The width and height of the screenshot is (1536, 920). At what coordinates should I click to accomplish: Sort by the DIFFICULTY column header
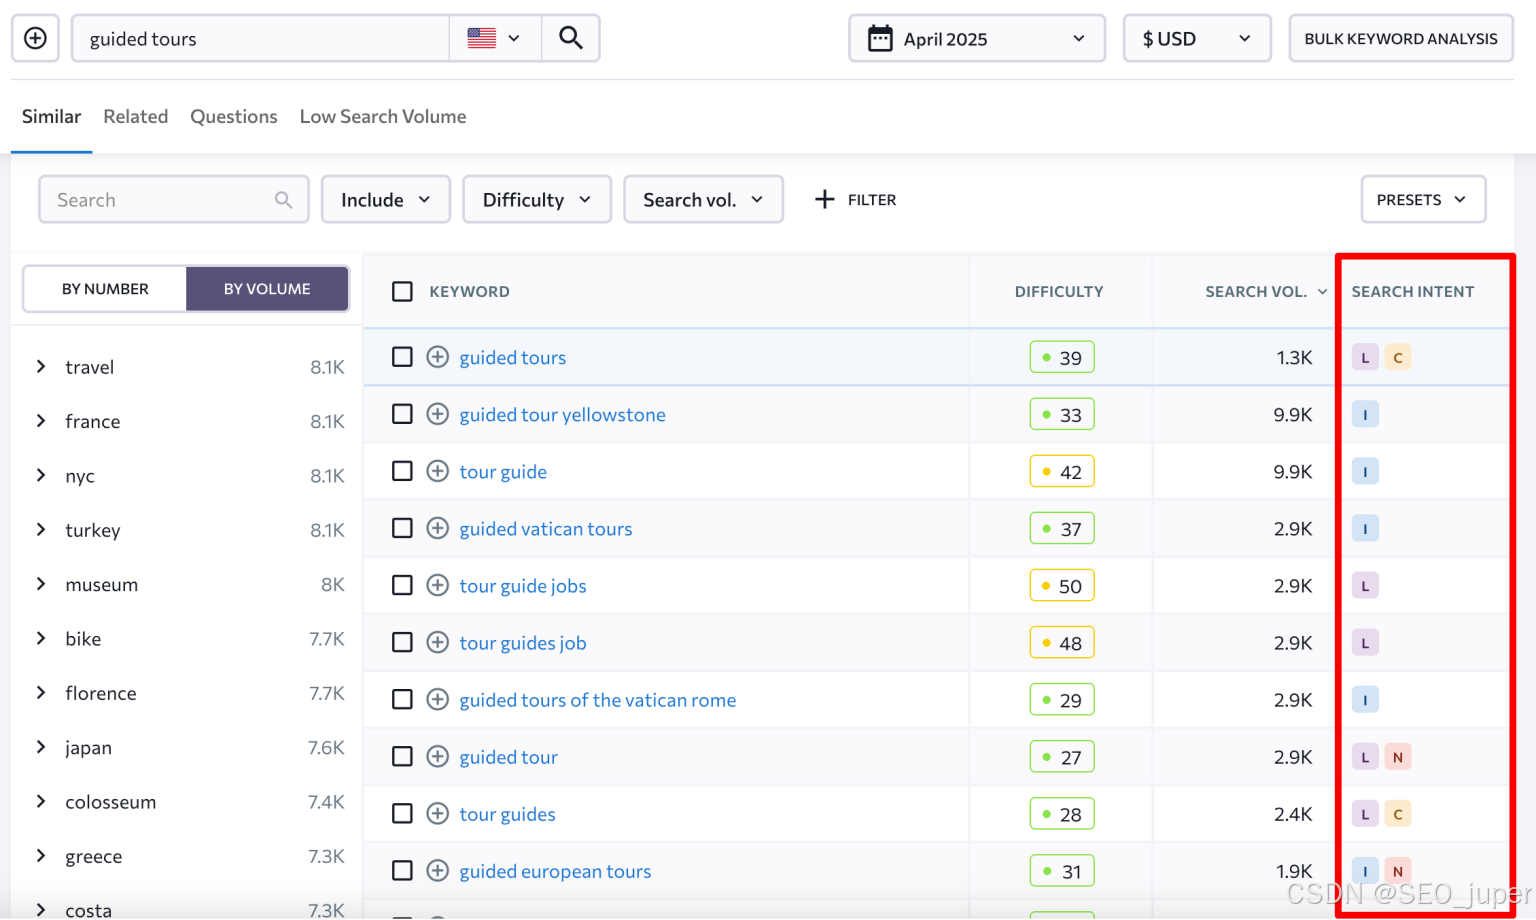(1059, 291)
